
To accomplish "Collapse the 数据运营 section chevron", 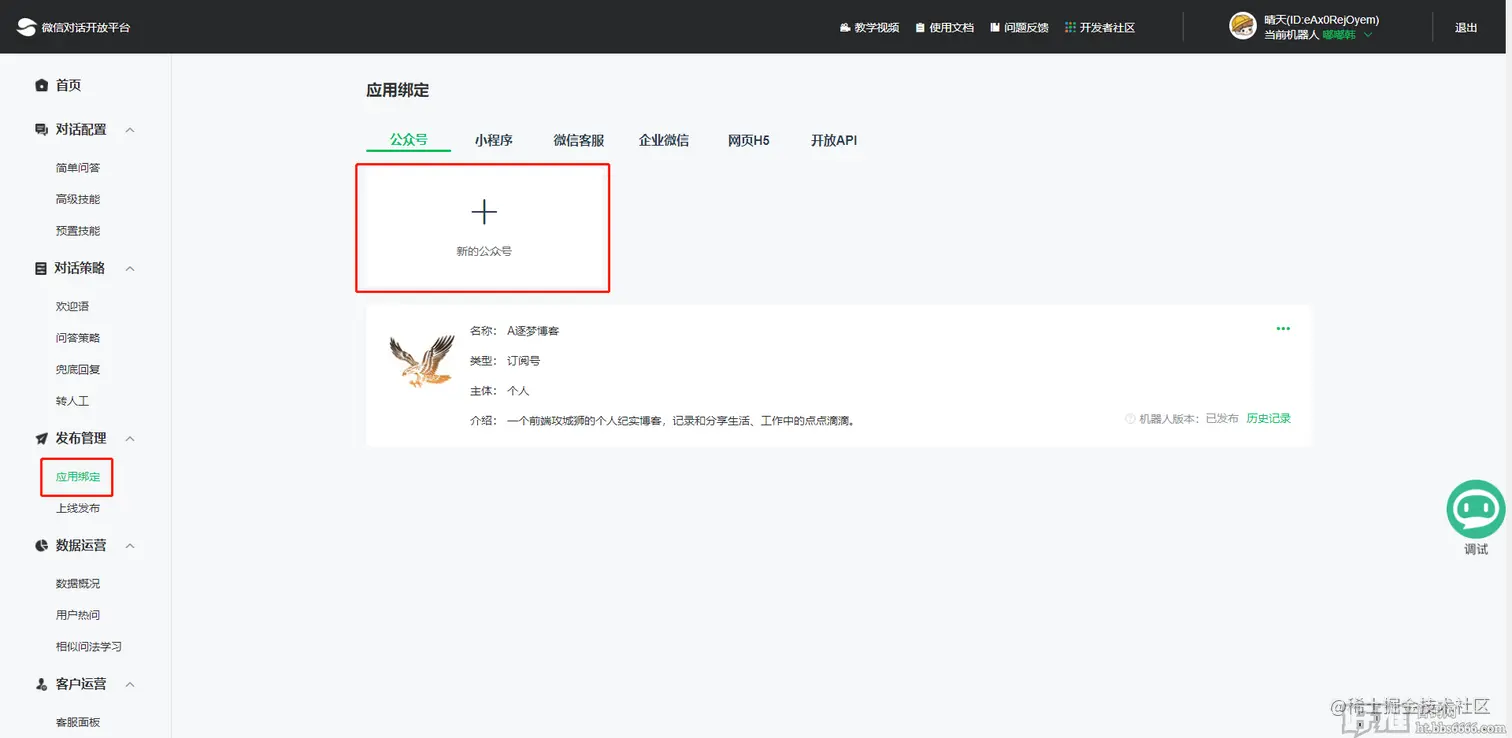I will [130, 546].
